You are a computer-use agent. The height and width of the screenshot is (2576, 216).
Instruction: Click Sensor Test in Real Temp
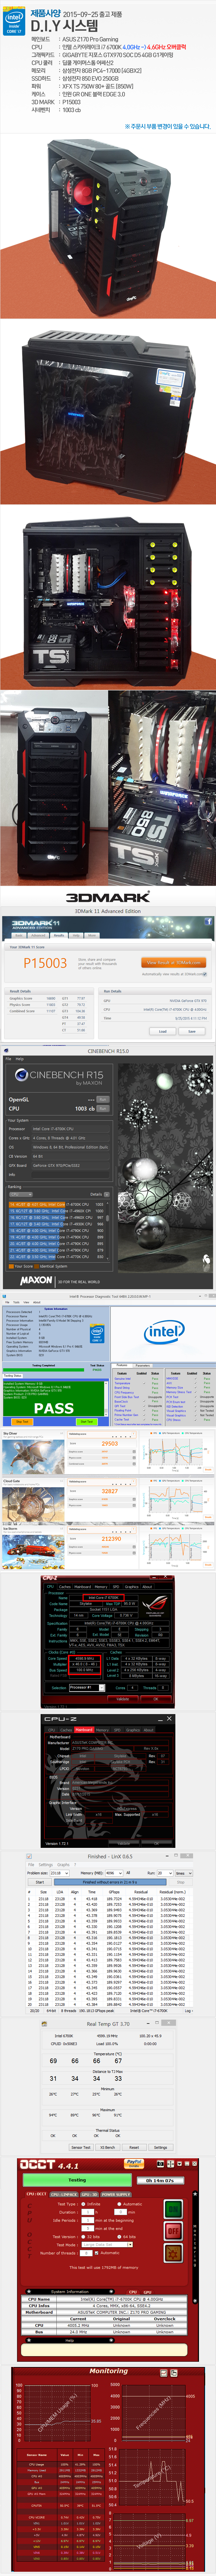pyautogui.click(x=81, y=2147)
